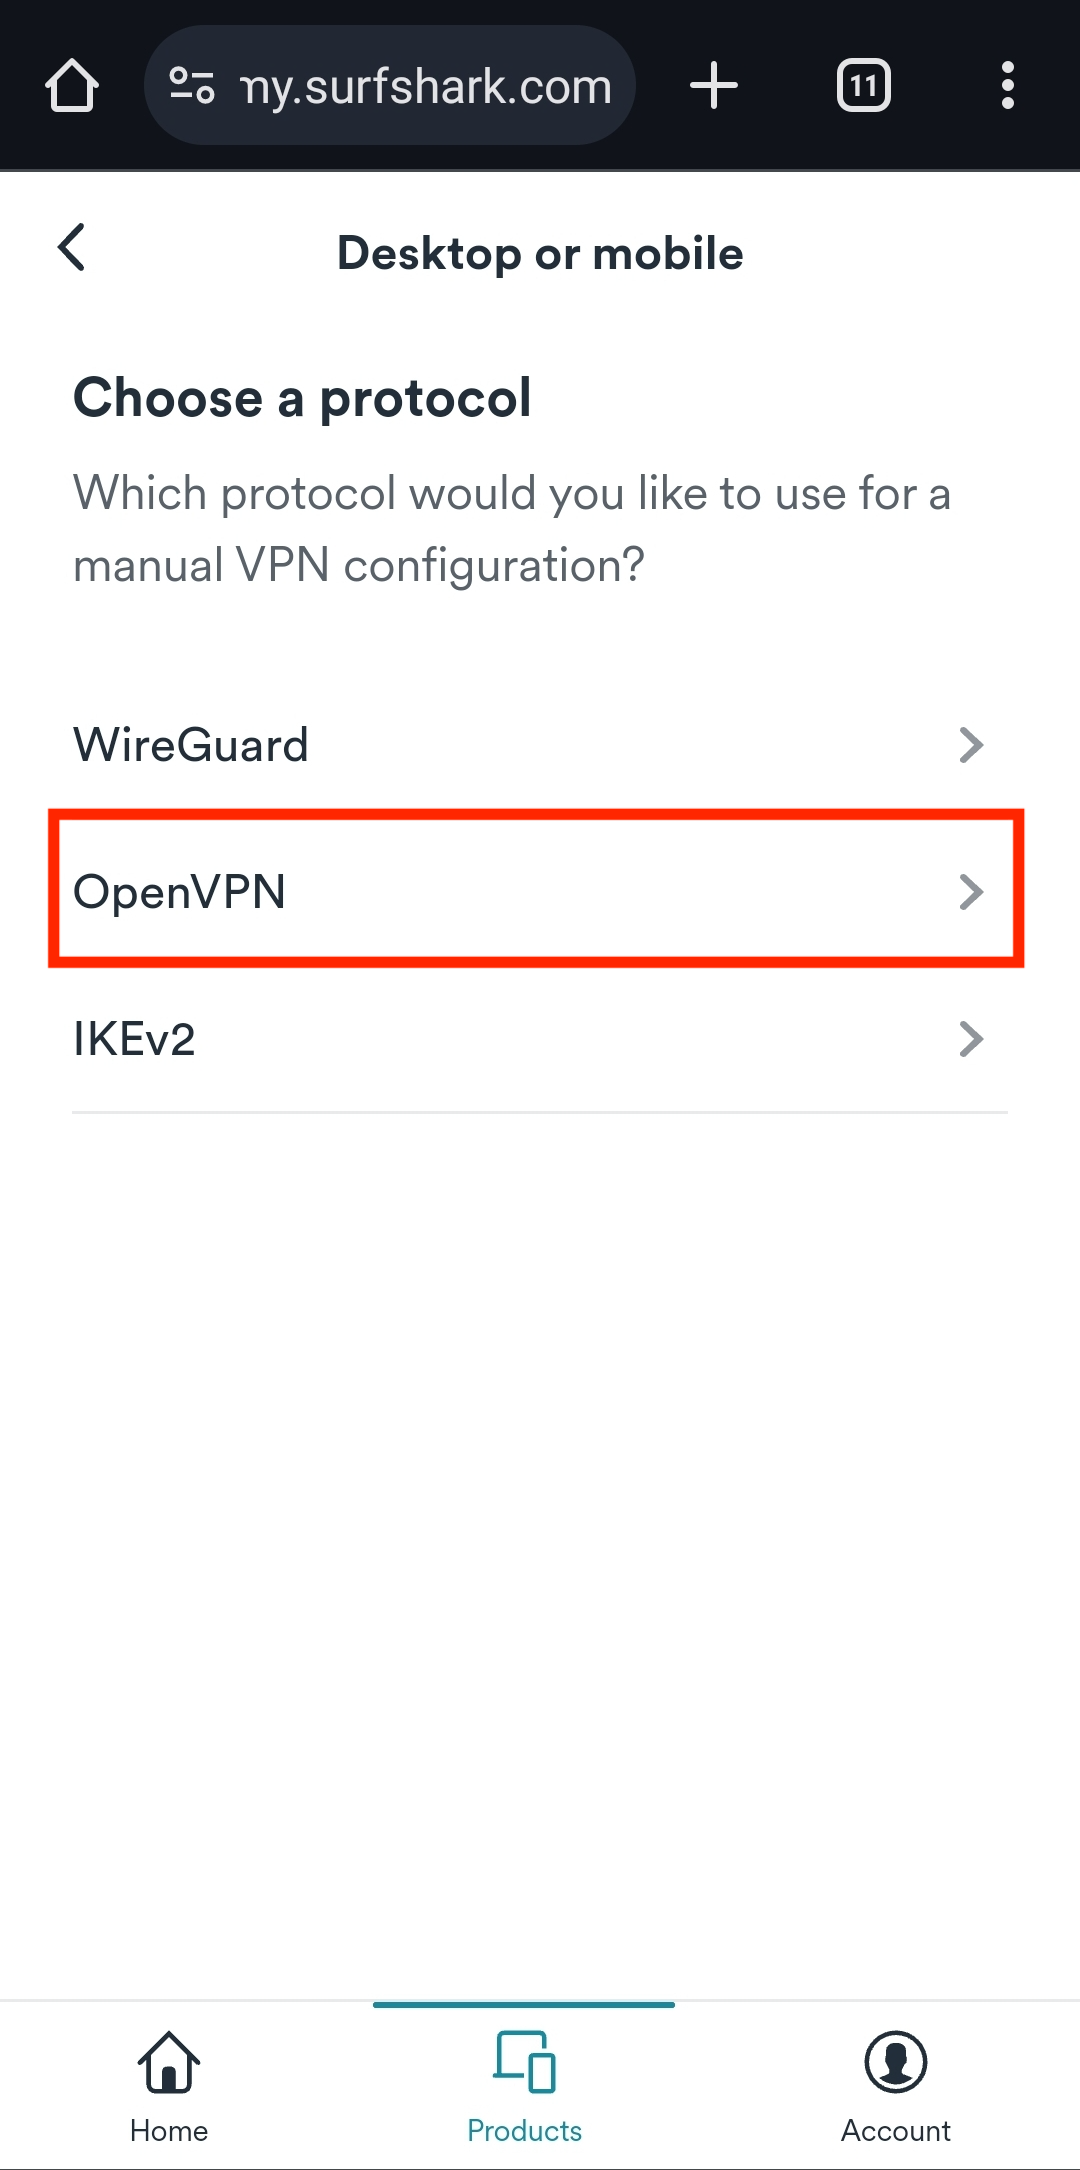This screenshot has width=1080, height=2170.
Task: Tap the Home house icon in bottom bar
Action: 169,2062
